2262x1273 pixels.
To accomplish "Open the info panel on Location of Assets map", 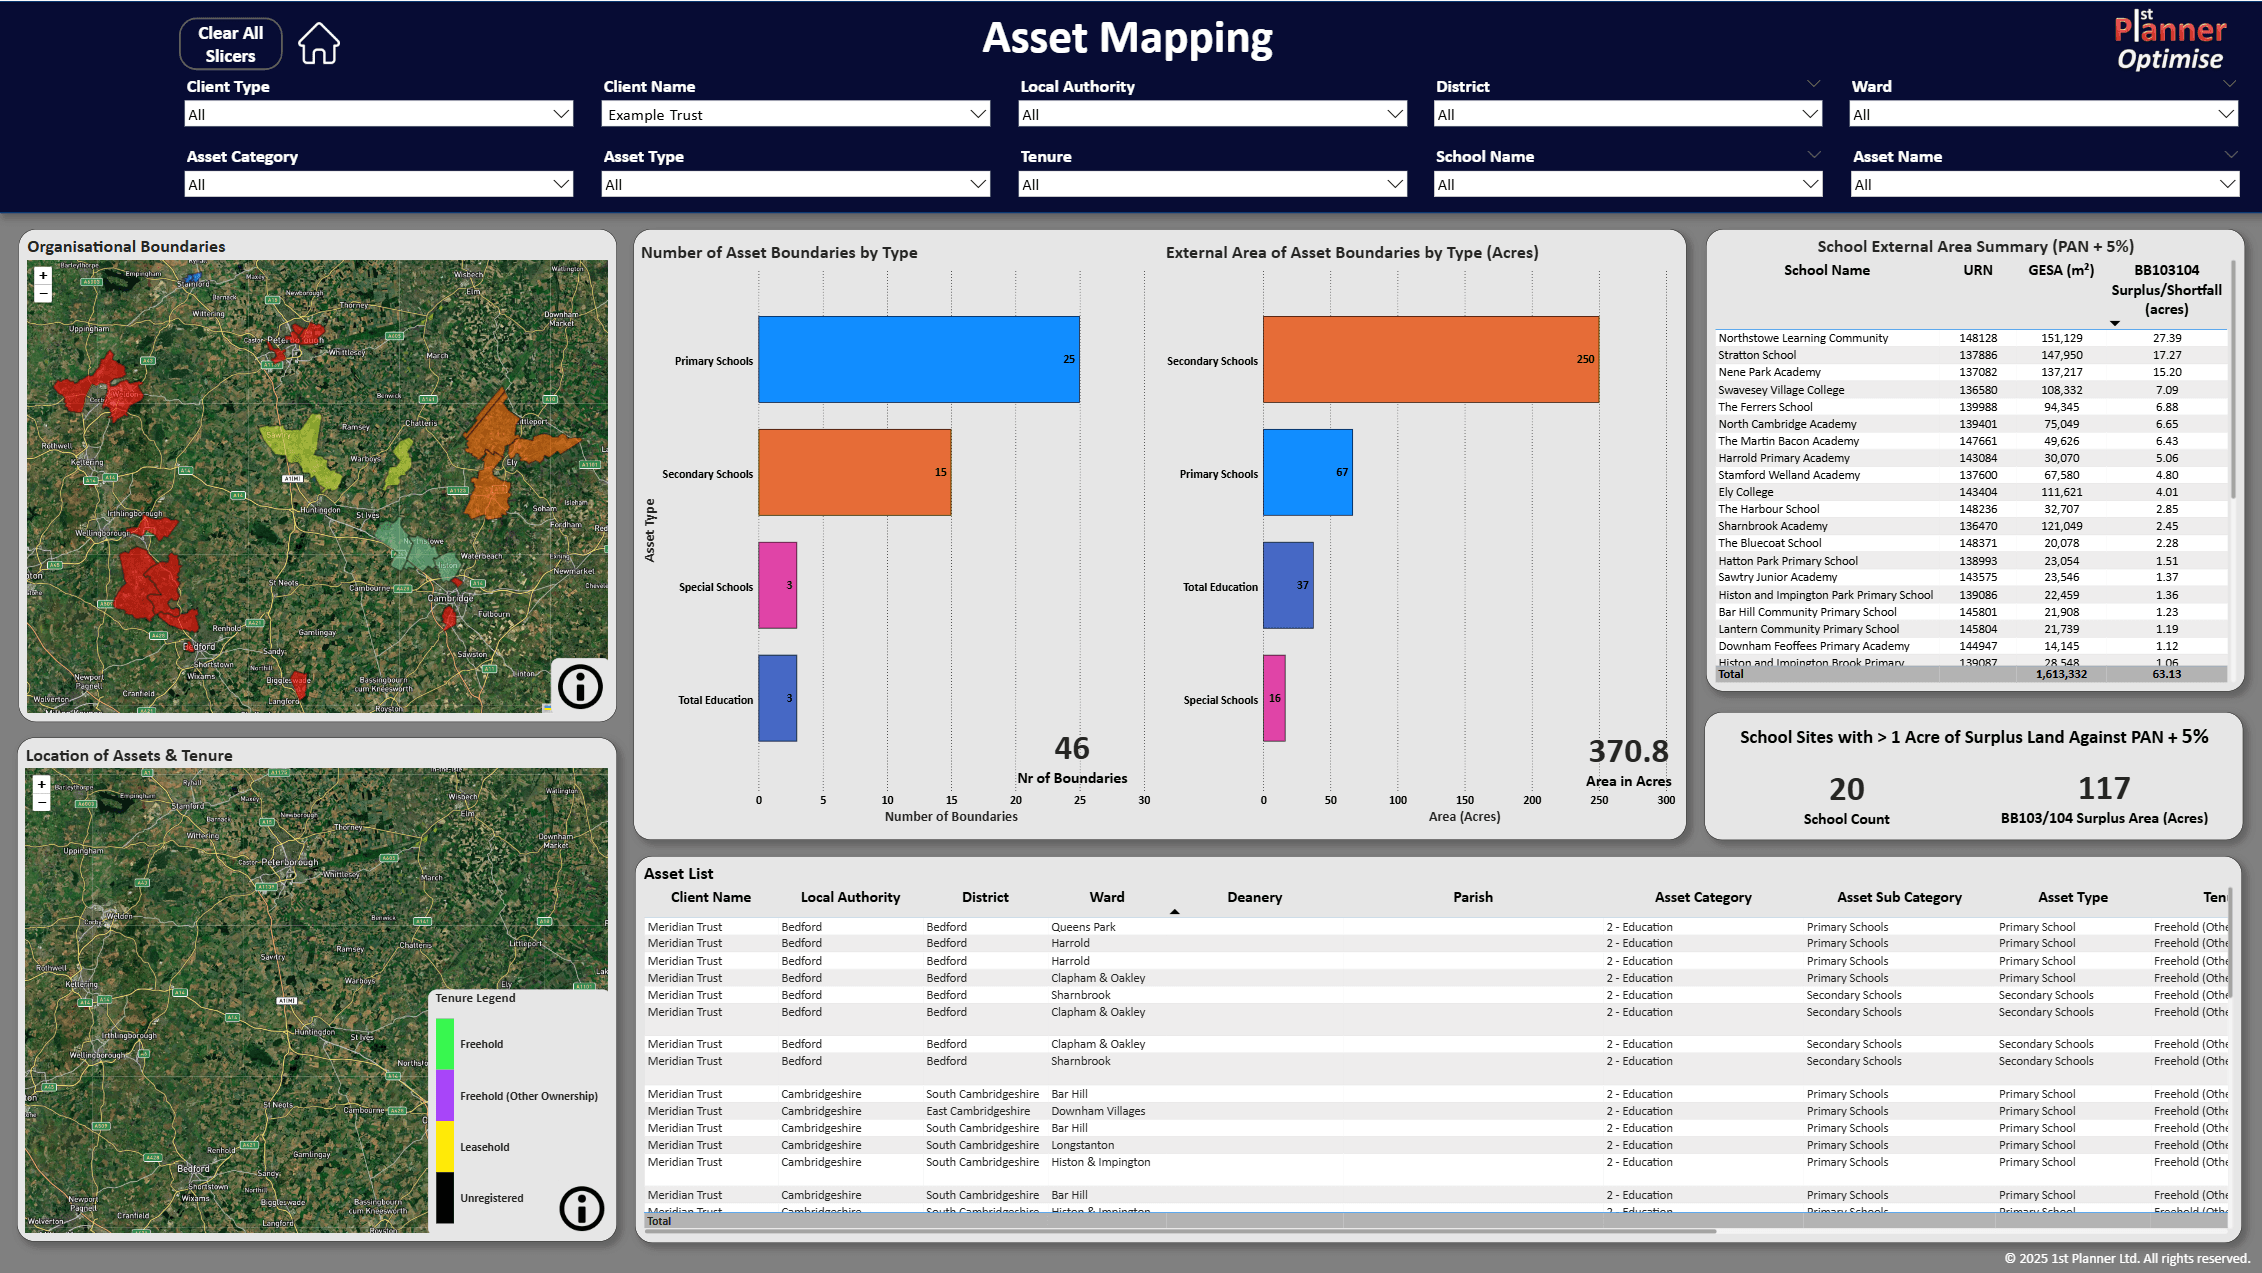I will pos(581,1209).
